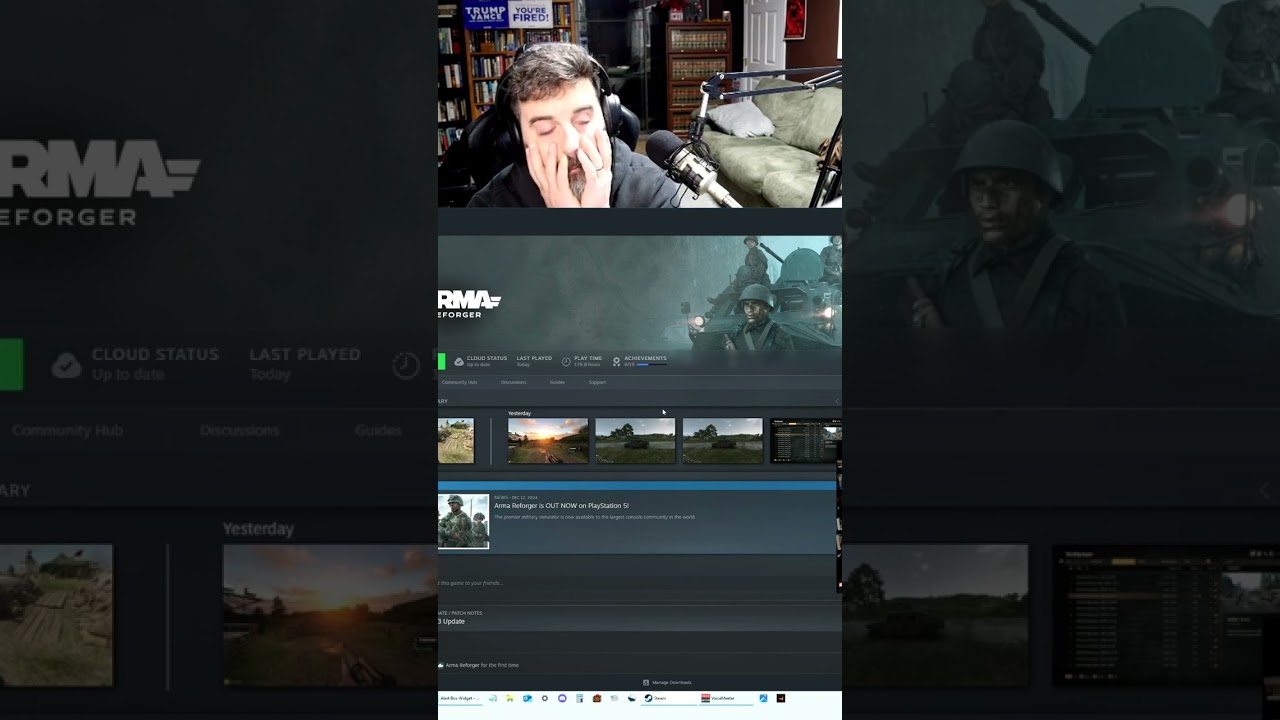Viewport: 1280px width, 720px height.
Task: Open the dark server list screenshot
Action: (806, 441)
